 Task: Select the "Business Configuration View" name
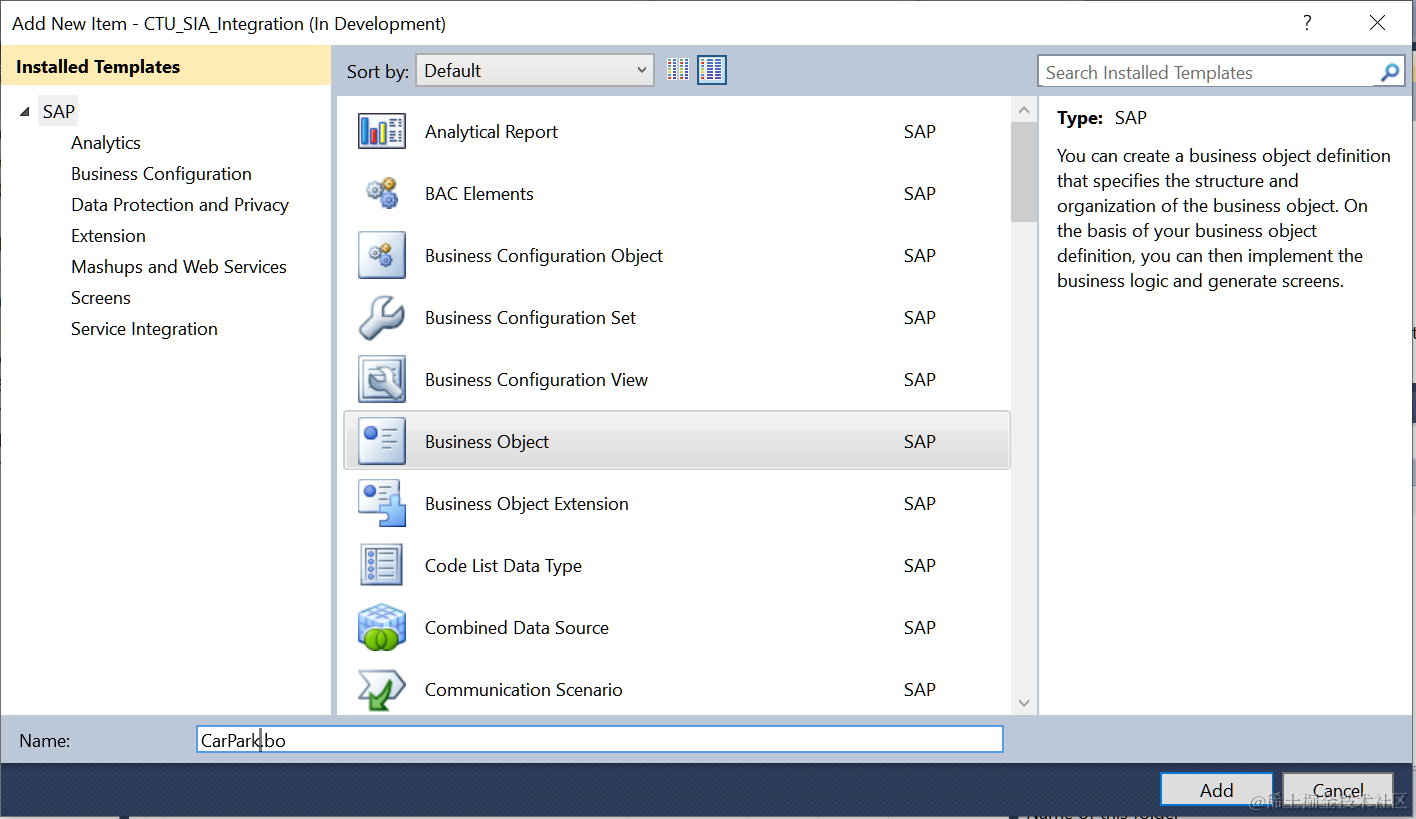[536, 380]
